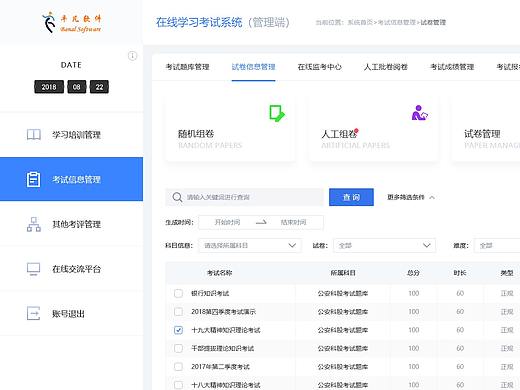This screenshot has width=520, height=390.
Task: Click the 所属科目 column header
Action: (x=343, y=273)
